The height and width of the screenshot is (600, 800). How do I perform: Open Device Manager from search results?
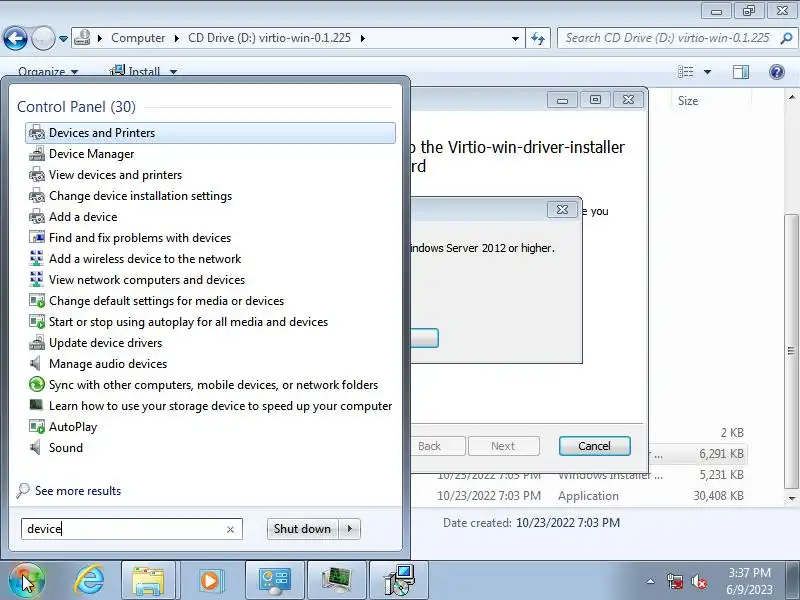click(91, 154)
